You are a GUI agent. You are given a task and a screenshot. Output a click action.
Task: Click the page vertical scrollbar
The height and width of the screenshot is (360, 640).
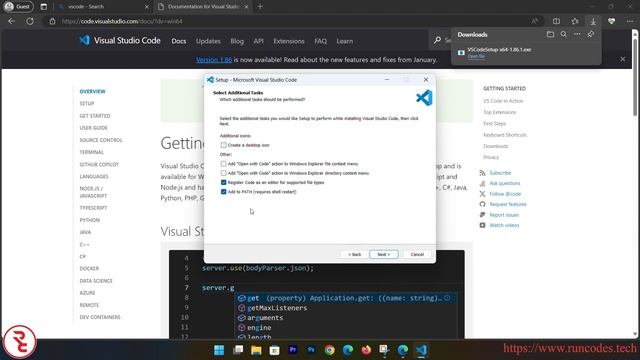(635, 76)
